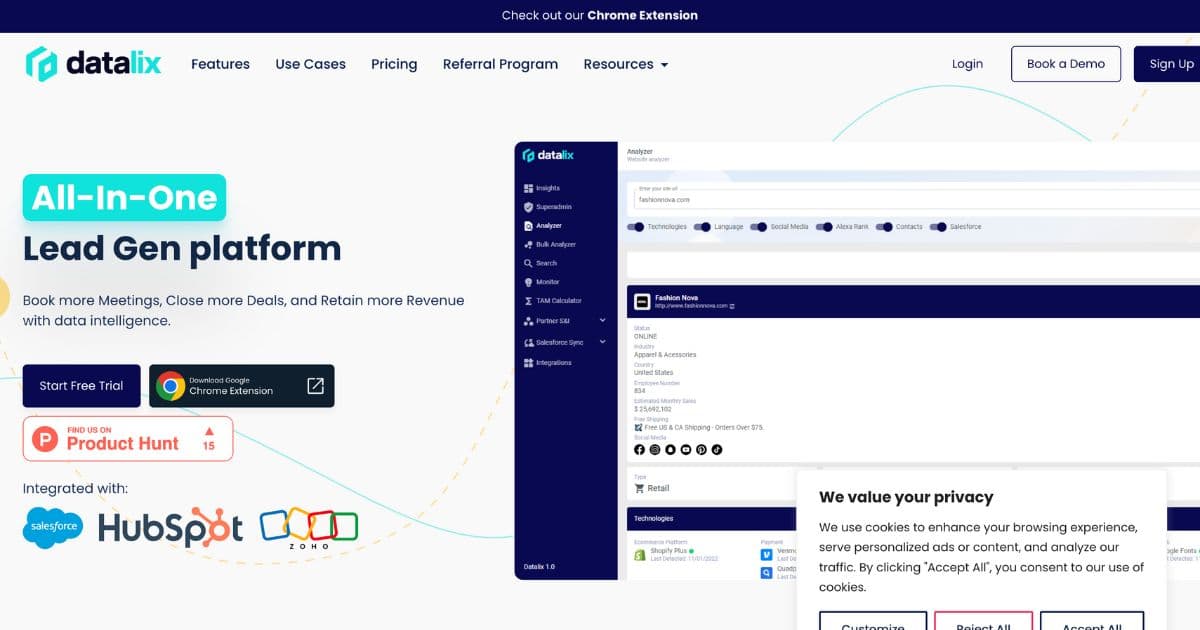The width and height of the screenshot is (1200, 630).
Task: Click the Analyzer sidebar icon
Action: pyautogui.click(x=529, y=226)
